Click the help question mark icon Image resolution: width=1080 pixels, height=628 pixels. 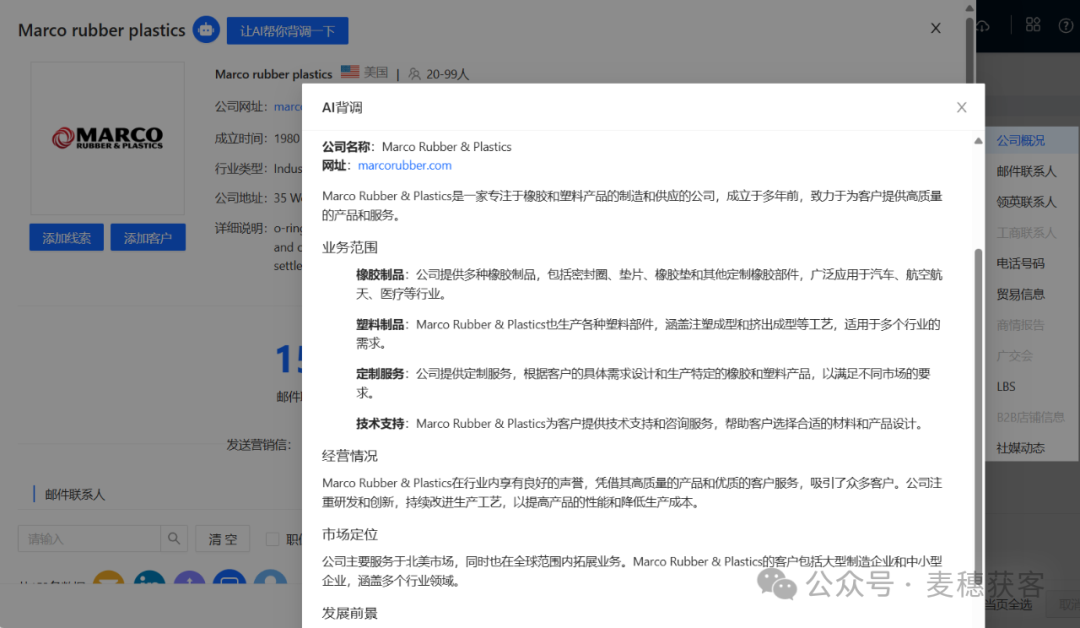[x=1066, y=25]
